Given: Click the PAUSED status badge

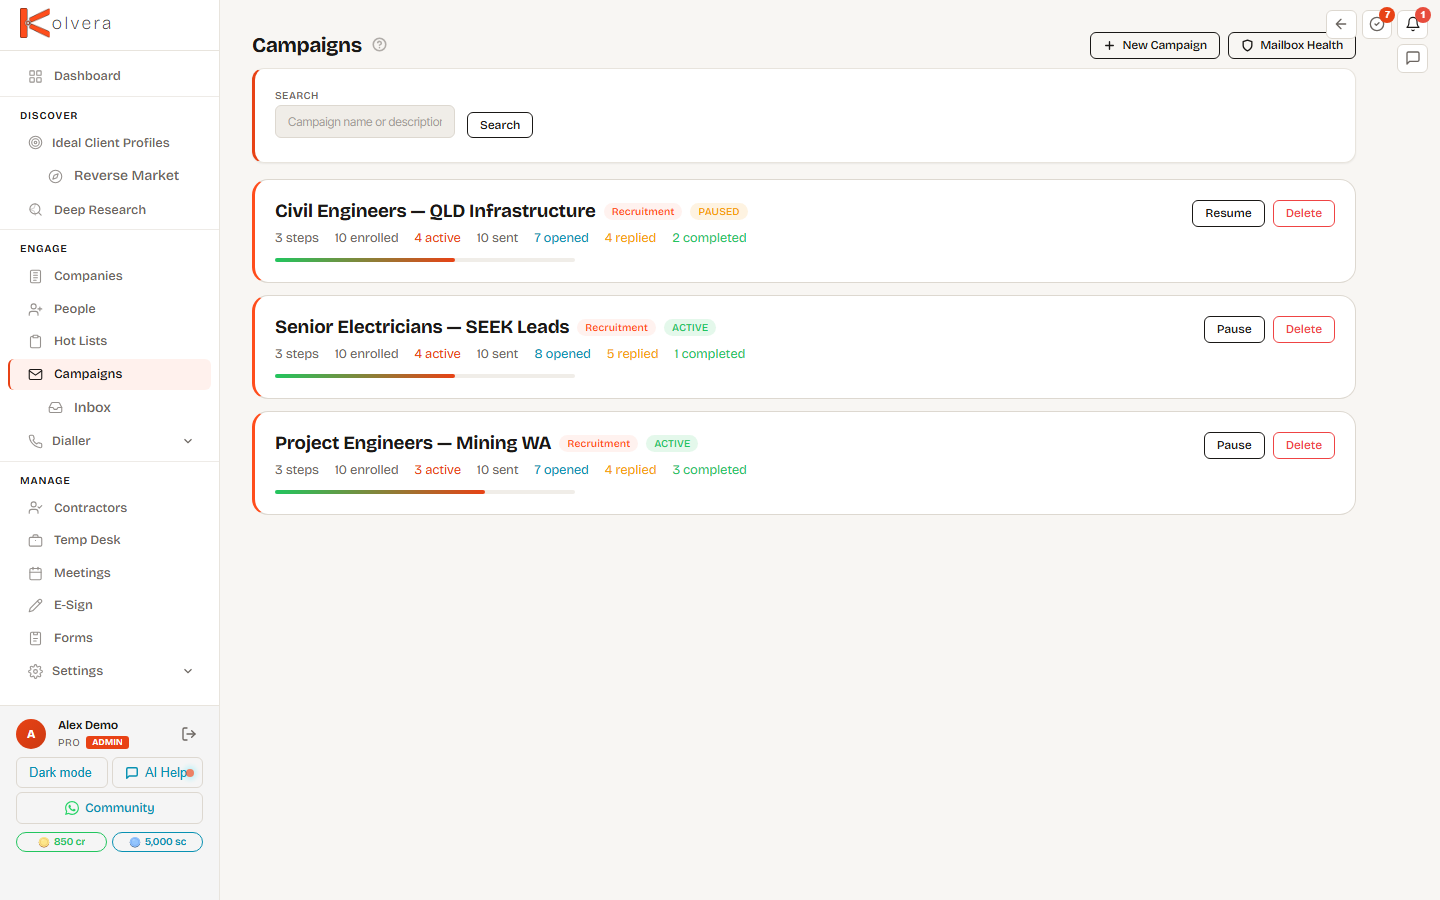Looking at the screenshot, I should [x=719, y=212].
